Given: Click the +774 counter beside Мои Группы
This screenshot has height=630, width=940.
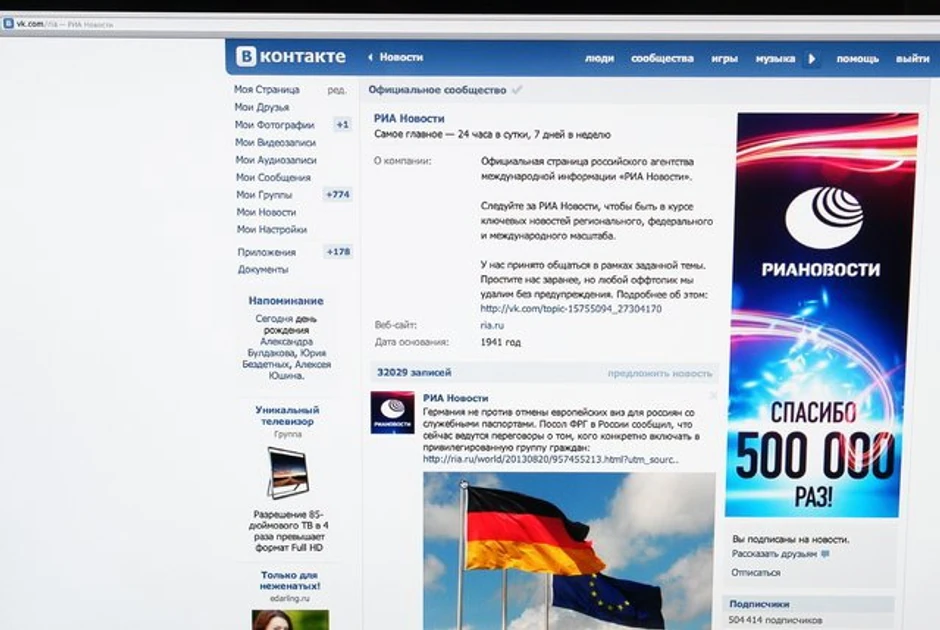Looking at the screenshot, I should coord(338,194).
